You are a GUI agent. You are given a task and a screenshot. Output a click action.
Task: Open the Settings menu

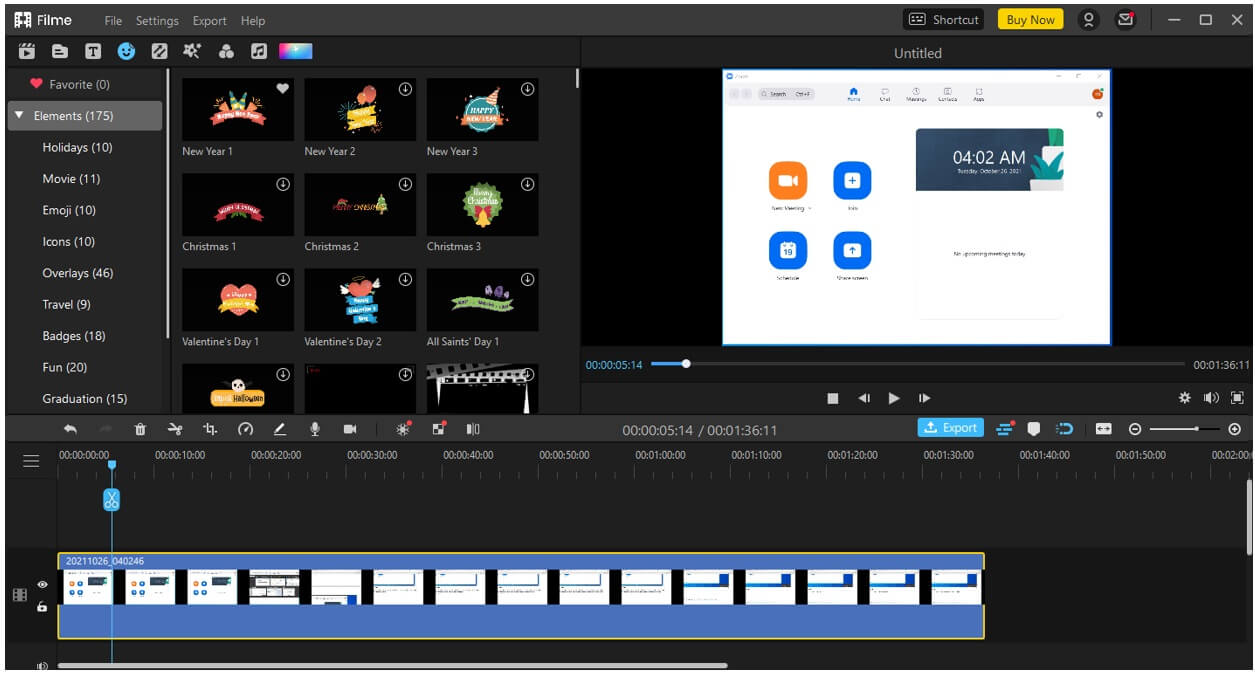click(x=157, y=20)
